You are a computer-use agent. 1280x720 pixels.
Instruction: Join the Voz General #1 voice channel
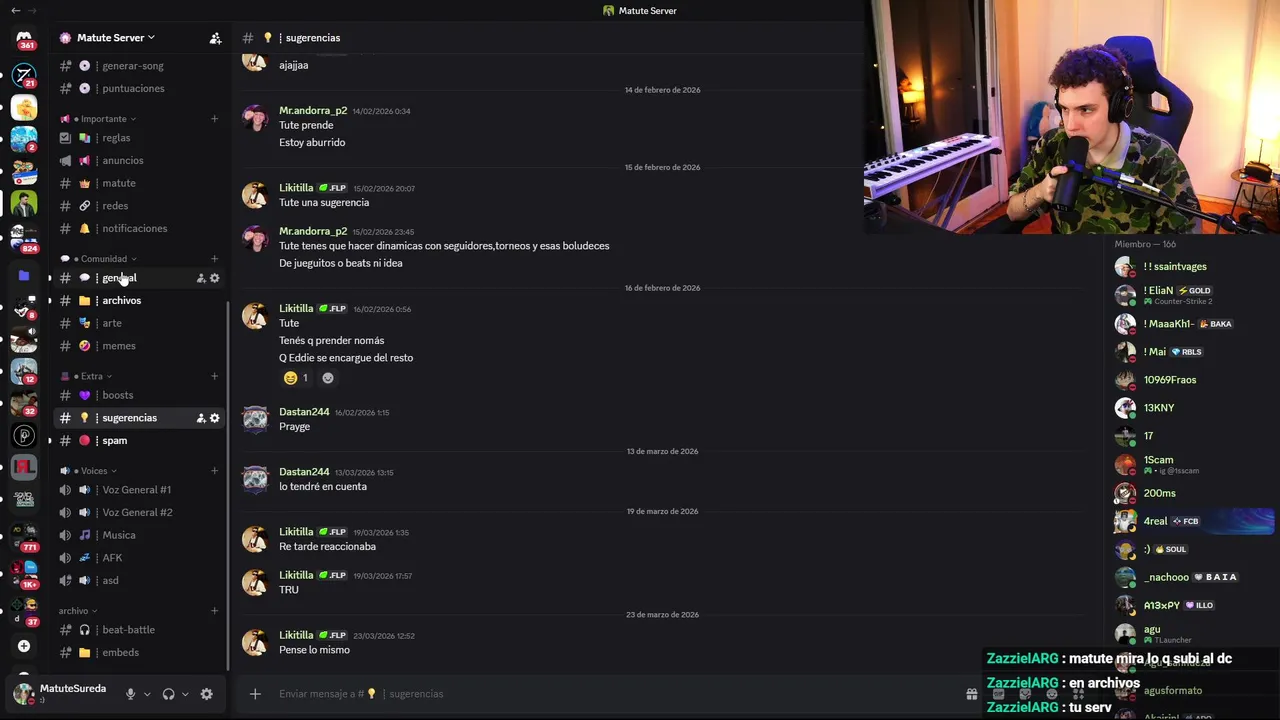tap(136, 490)
